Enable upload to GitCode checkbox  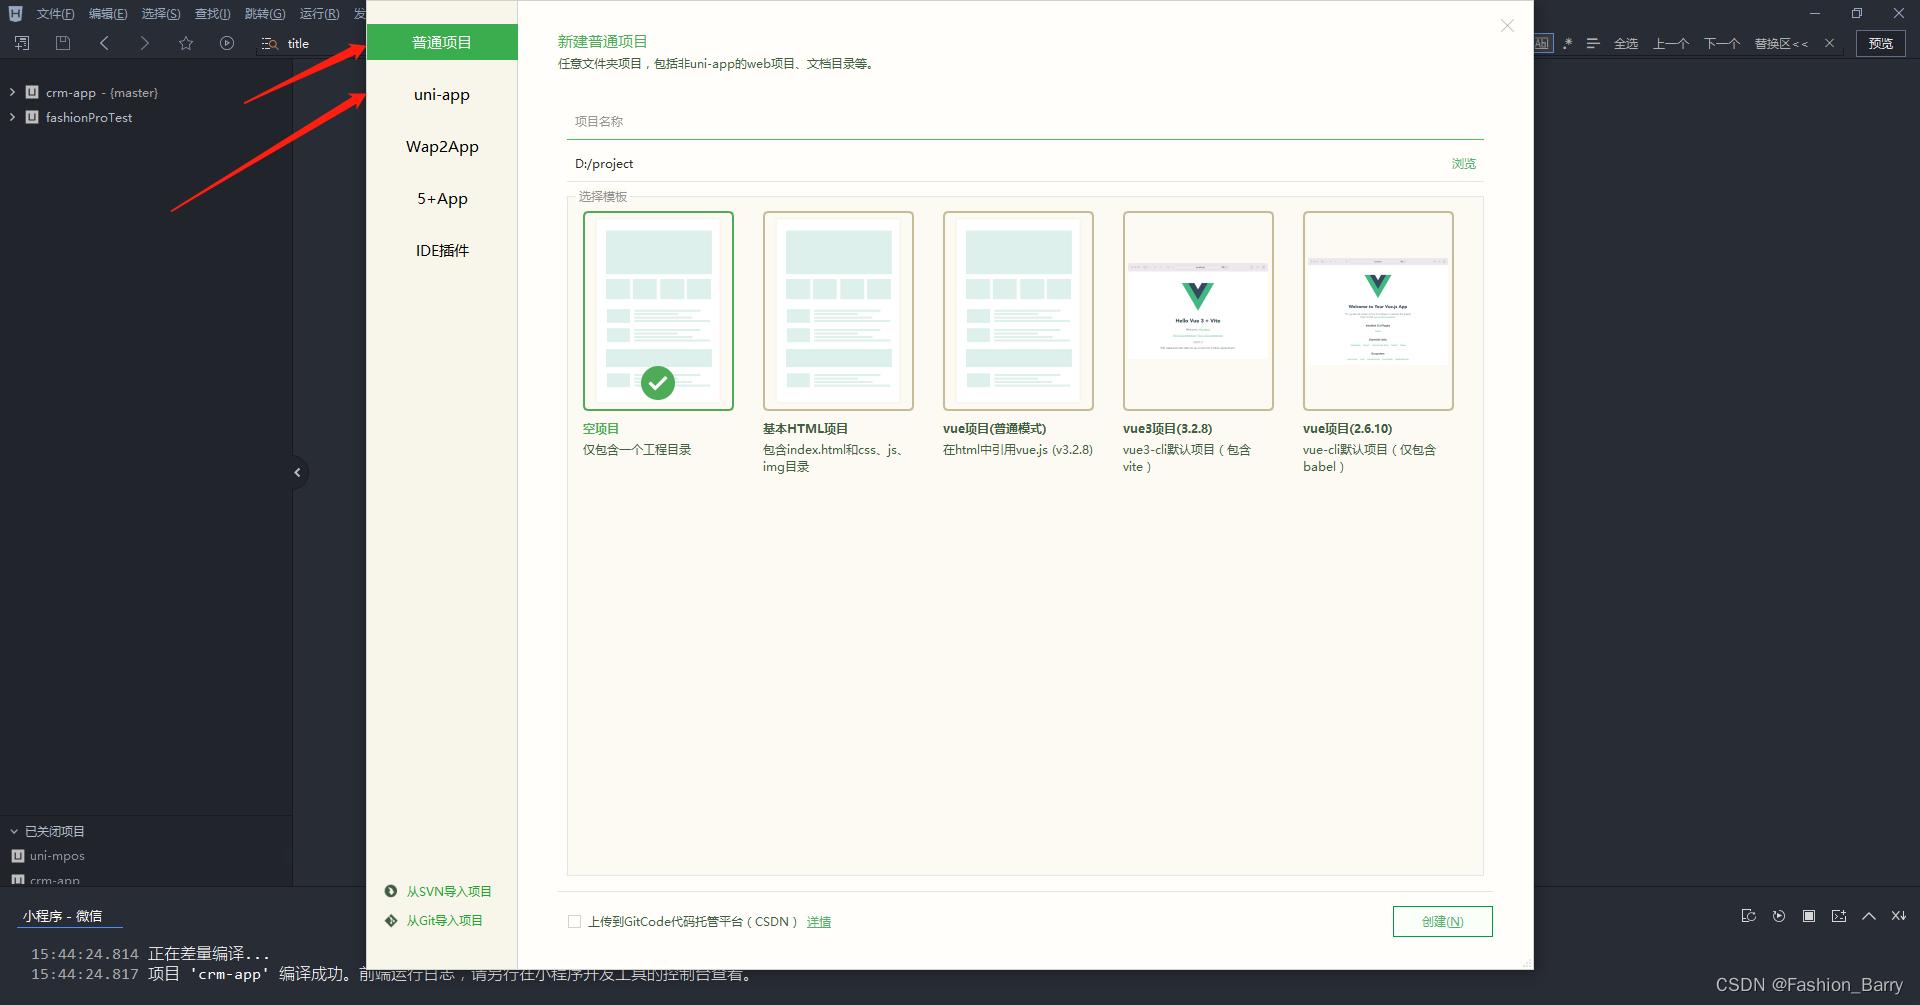point(574,922)
